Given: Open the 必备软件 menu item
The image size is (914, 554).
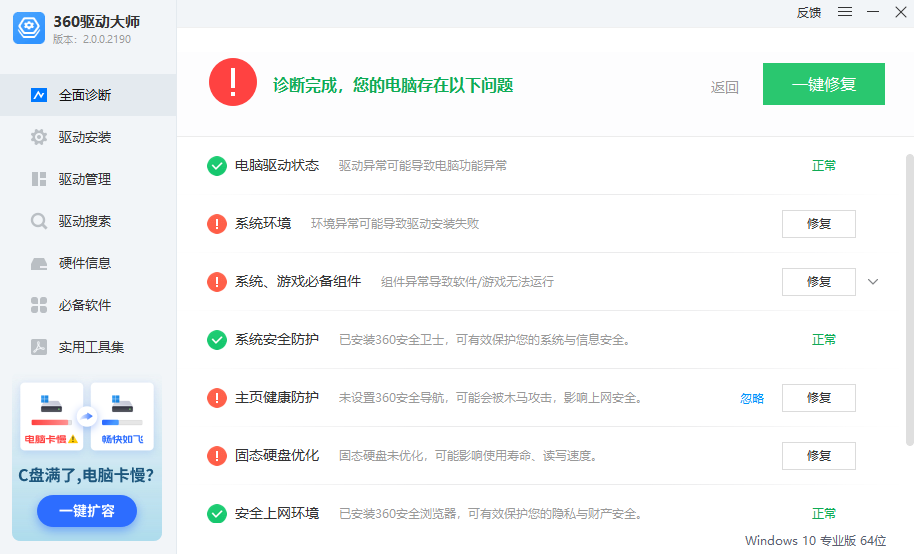Looking at the screenshot, I should click(88, 305).
